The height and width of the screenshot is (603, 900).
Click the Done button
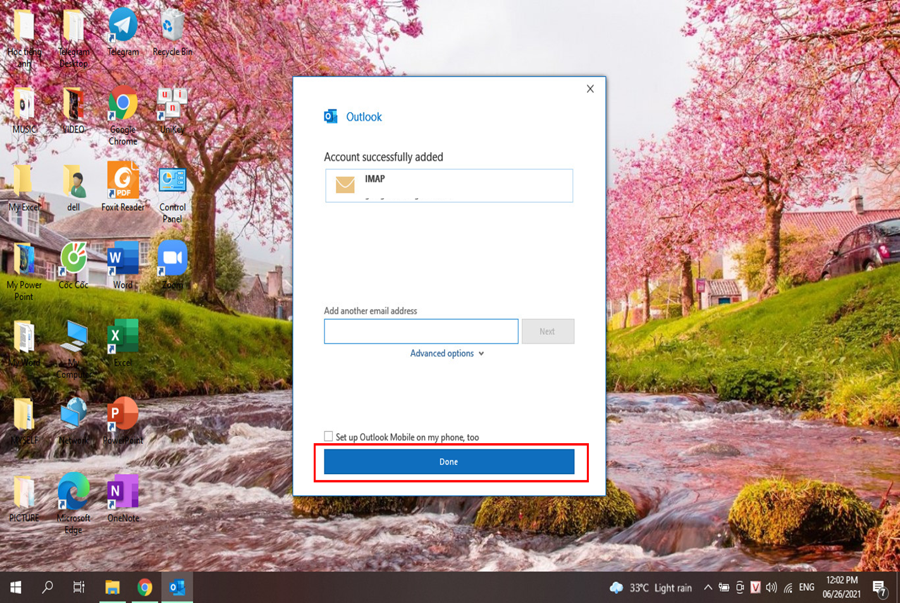tap(449, 461)
